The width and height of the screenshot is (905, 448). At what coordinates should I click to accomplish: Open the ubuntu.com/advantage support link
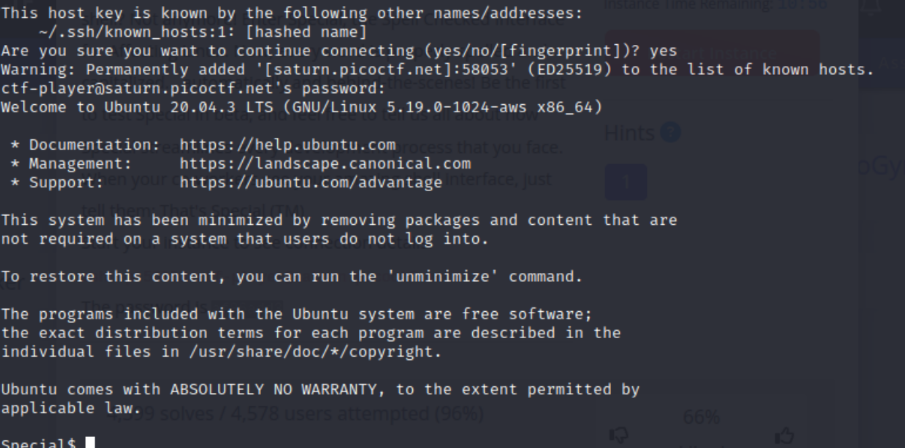coord(310,182)
